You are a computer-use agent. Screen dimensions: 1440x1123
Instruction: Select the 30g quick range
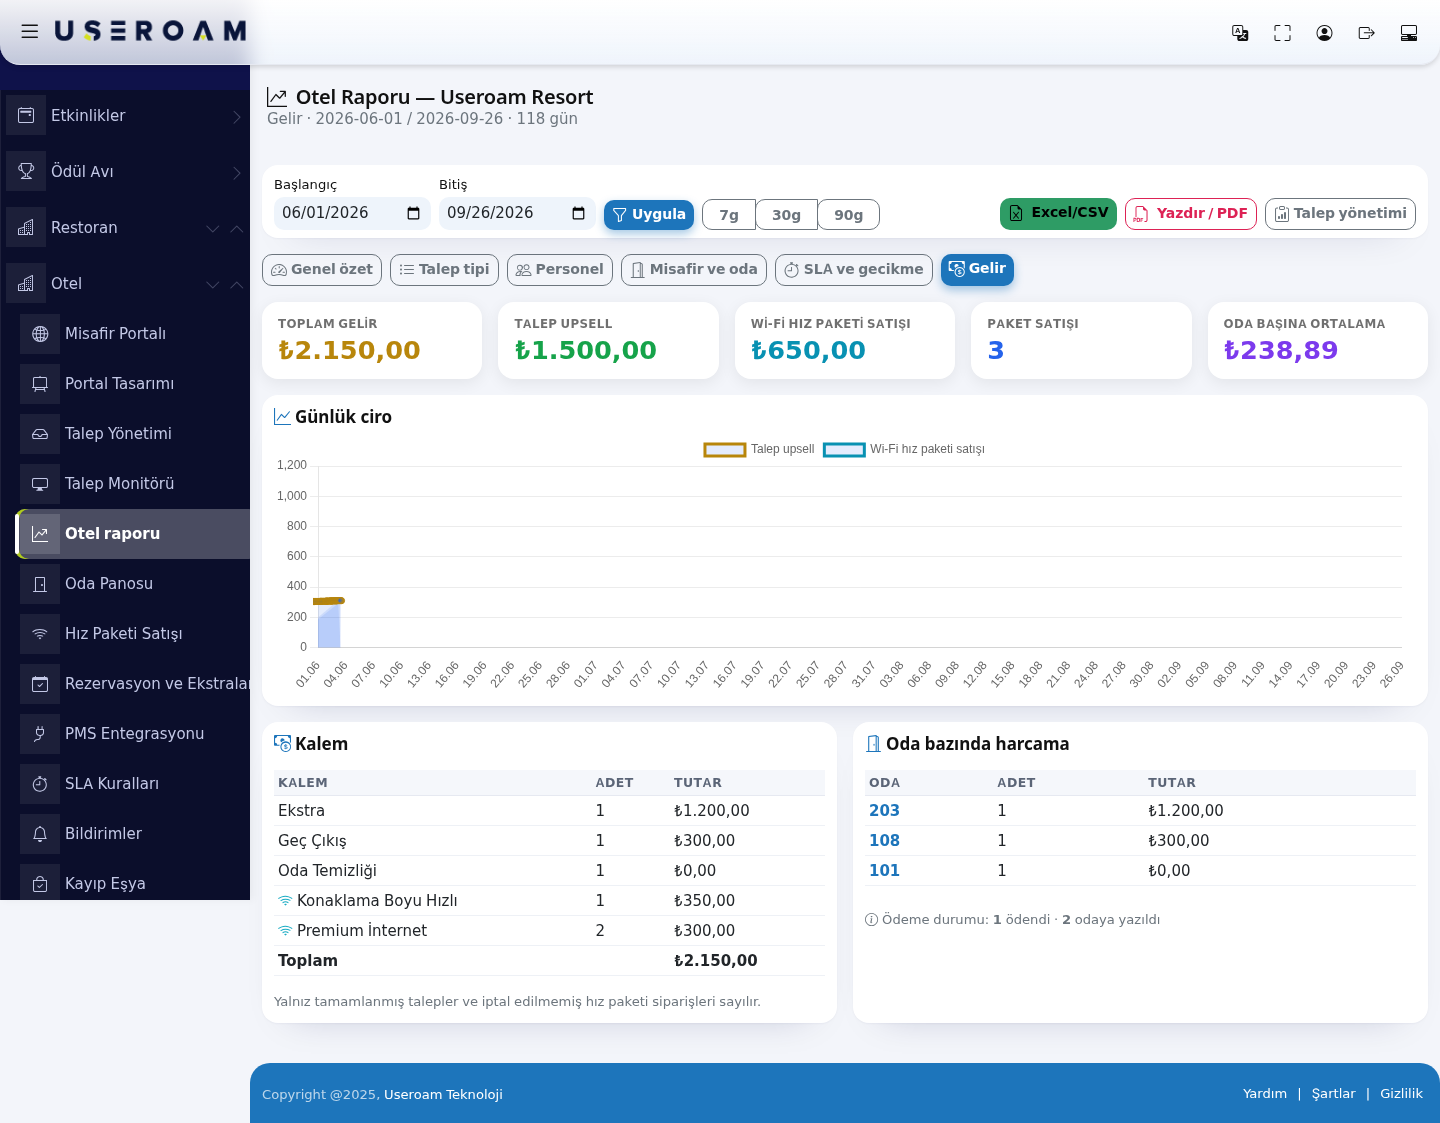[x=786, y=215]
